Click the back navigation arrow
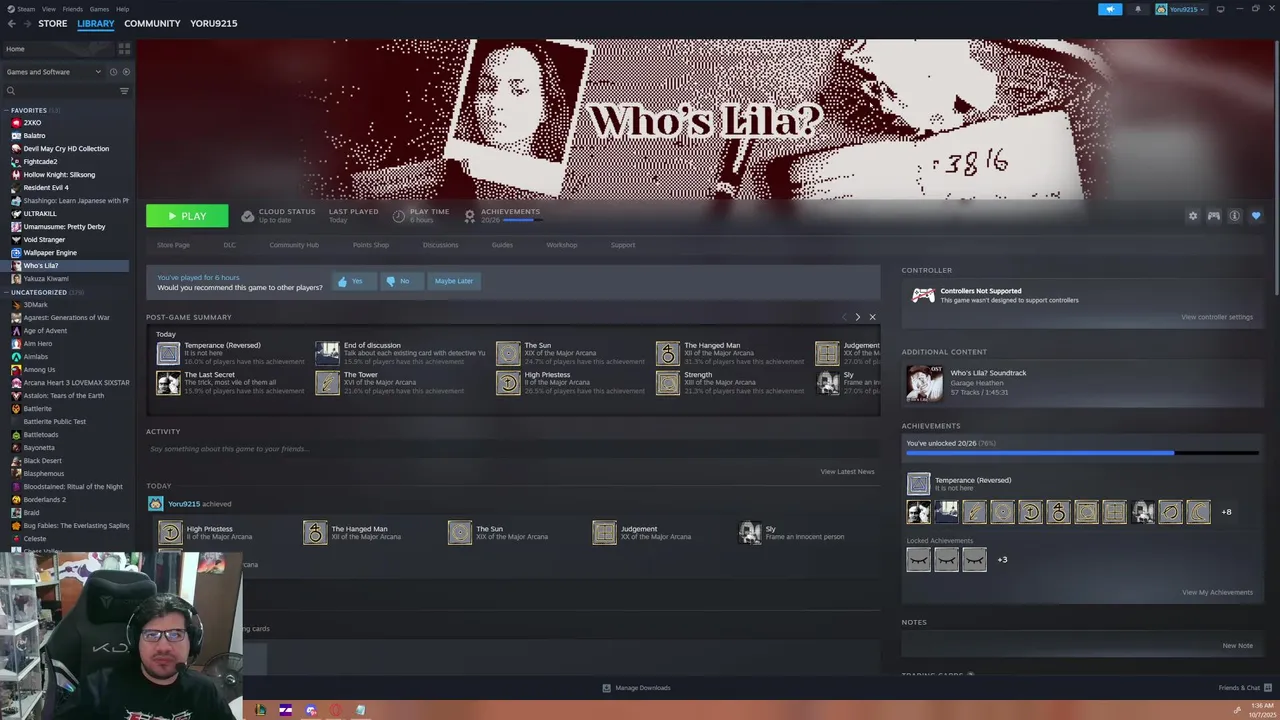 (x=11, y=23)
